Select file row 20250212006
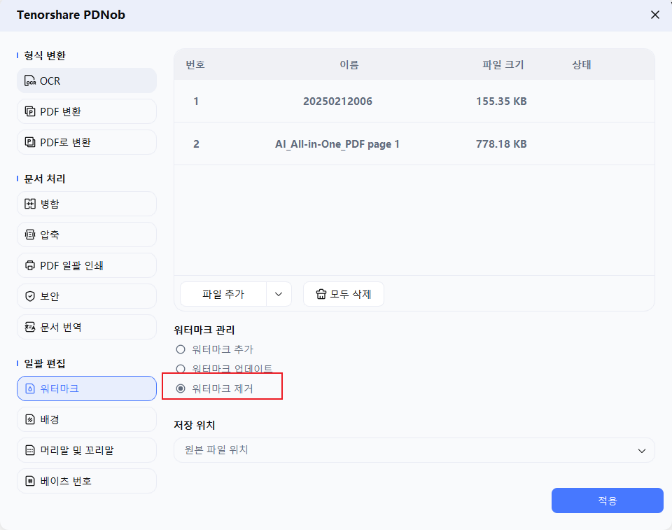 tap(414, 102)
